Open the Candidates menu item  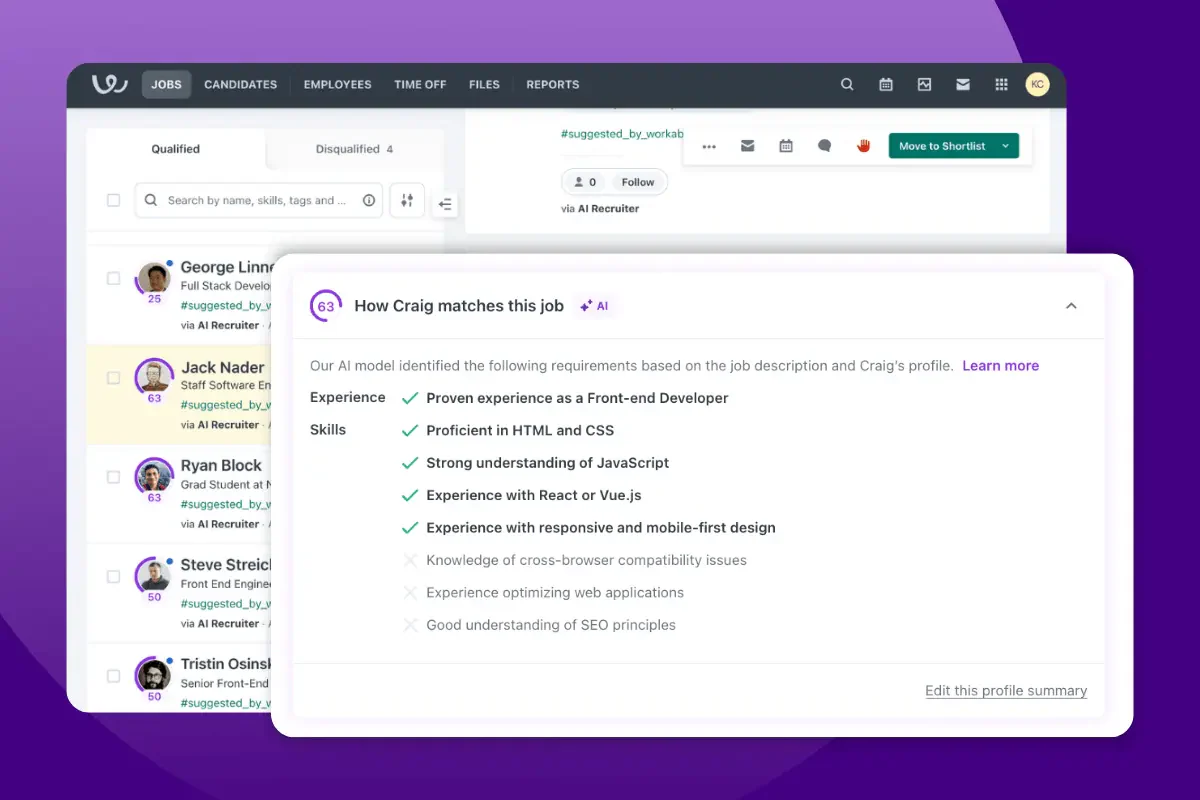tap(241, 85)
